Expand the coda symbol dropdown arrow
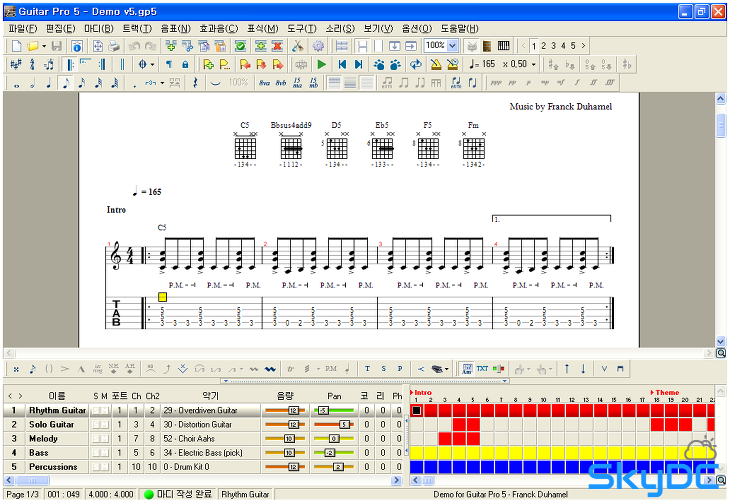 click(x=152, y=65)
